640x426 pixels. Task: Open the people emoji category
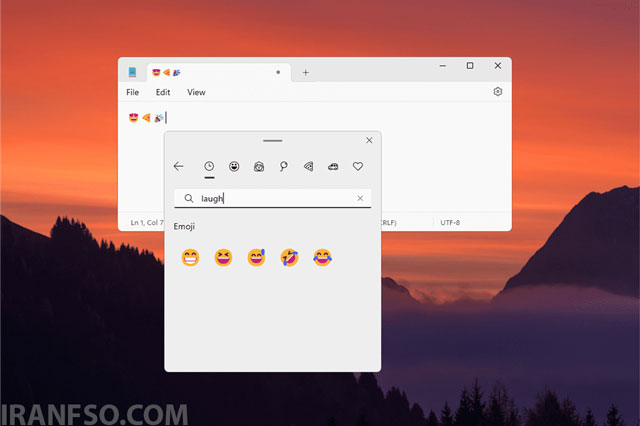click(259, 166)
